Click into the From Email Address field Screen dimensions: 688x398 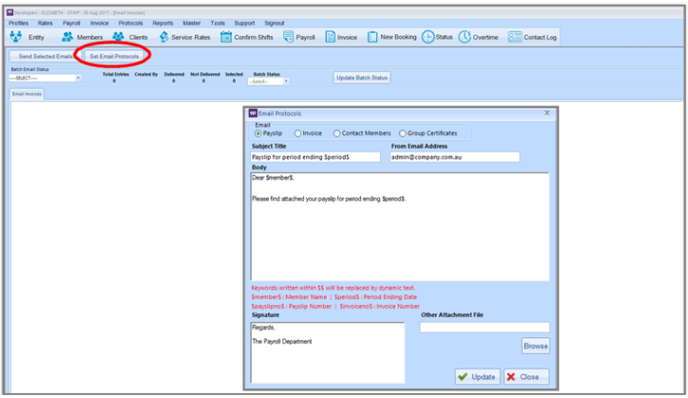point(455,157)
